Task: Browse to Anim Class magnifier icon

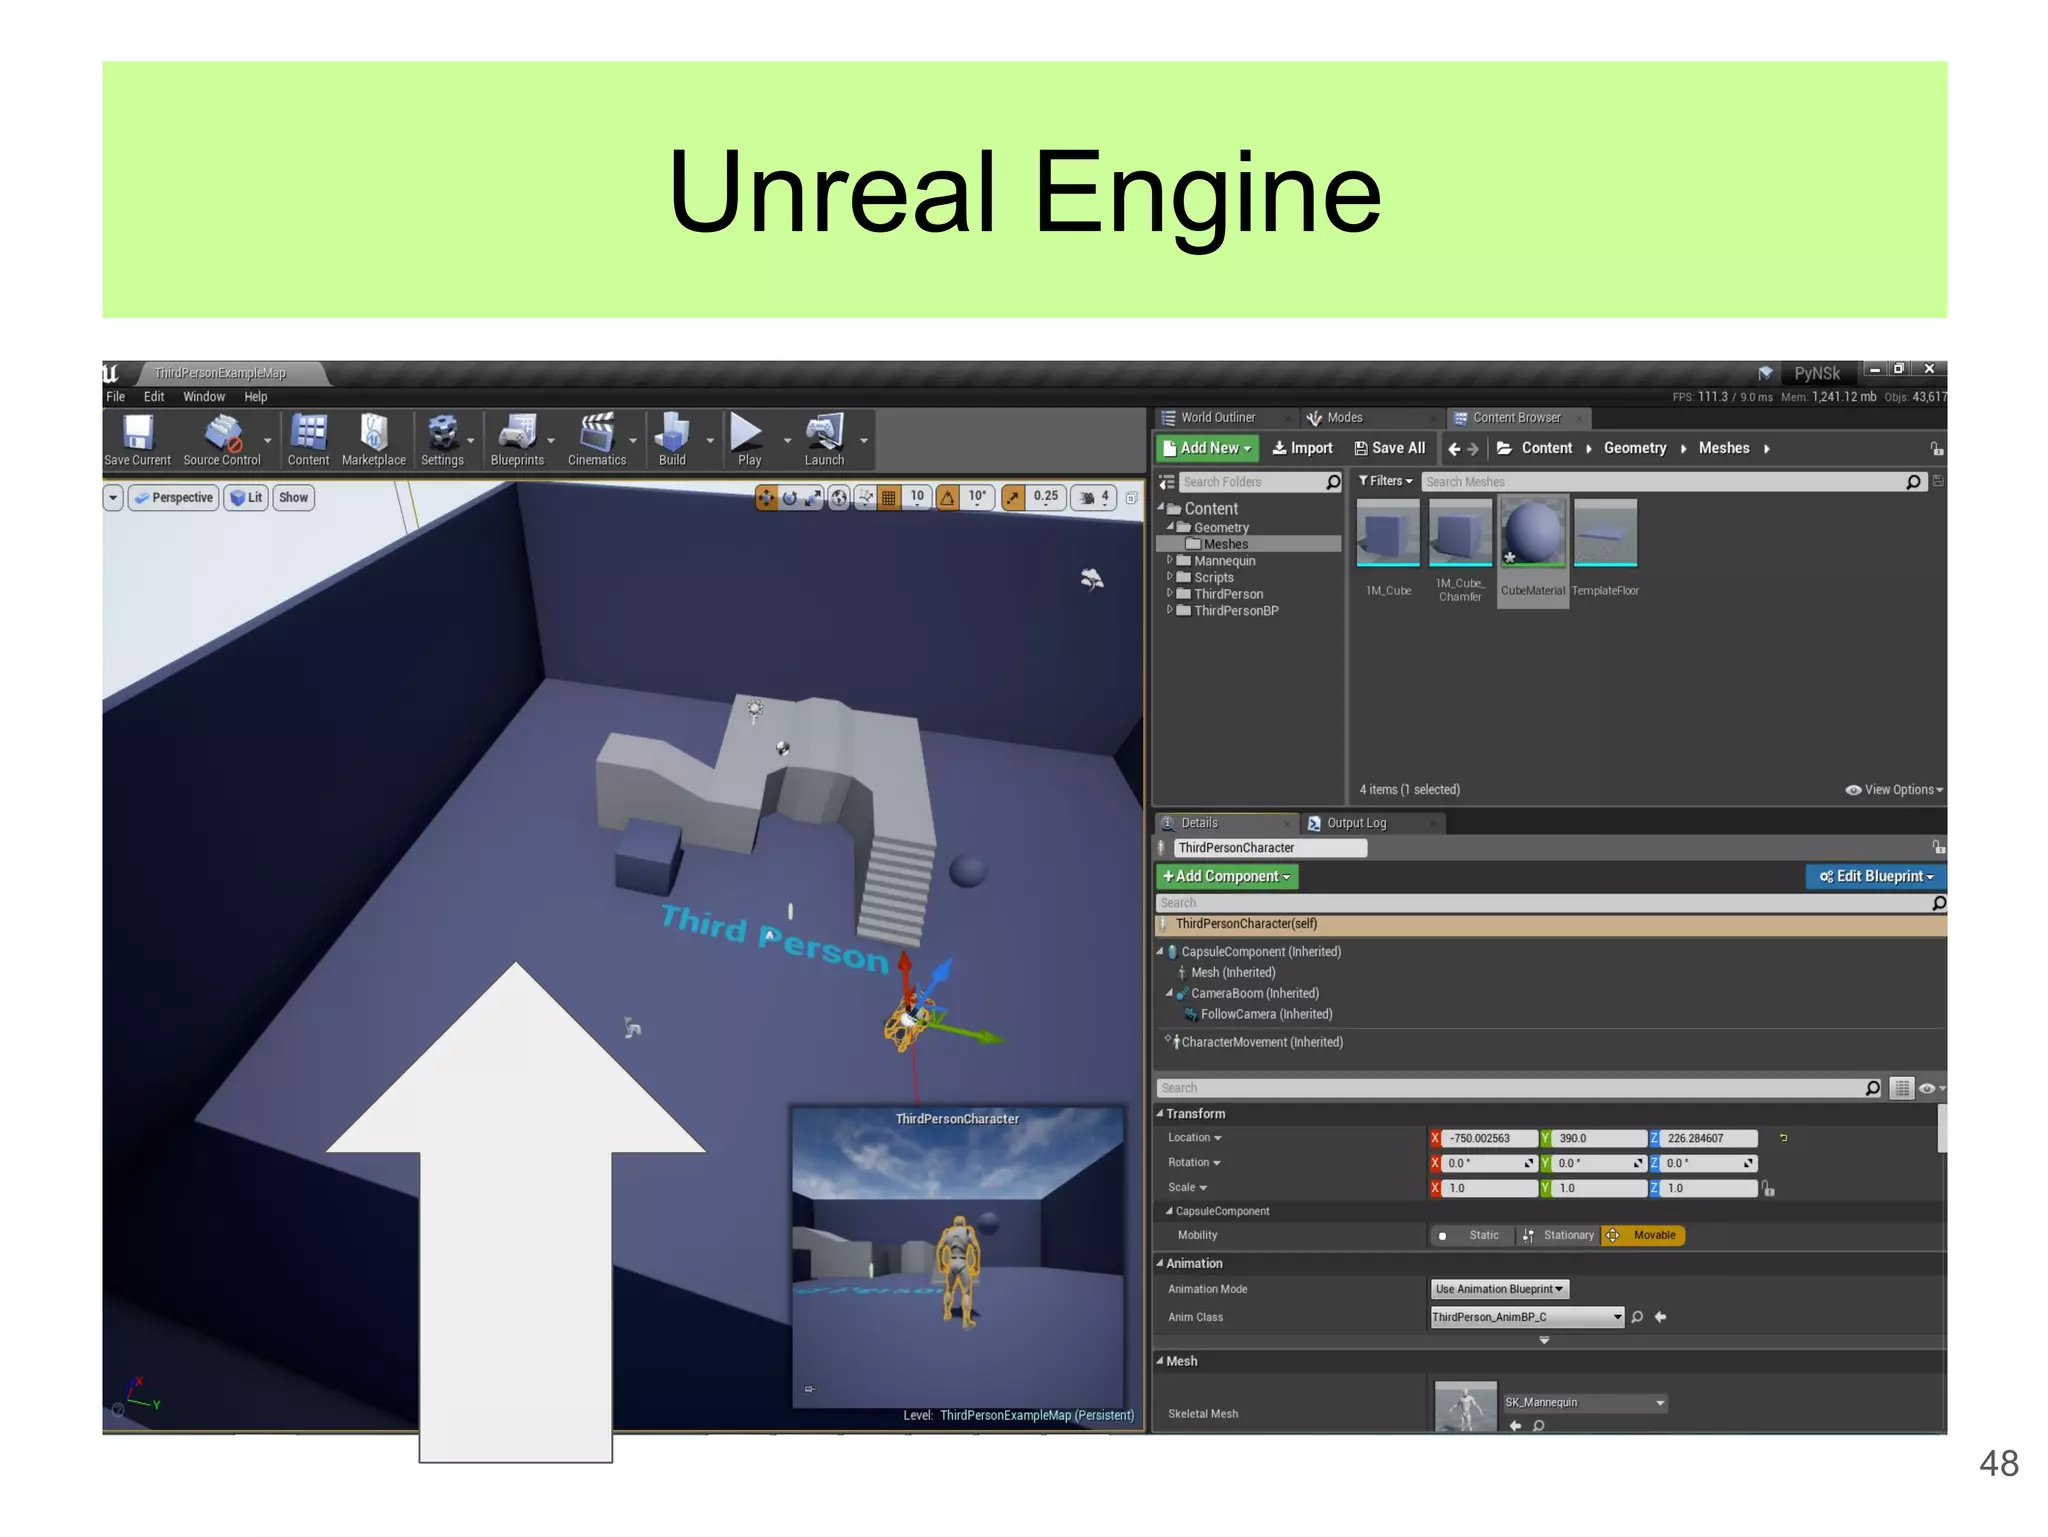Action: pyautogui.click(x=1637, y=1317)
